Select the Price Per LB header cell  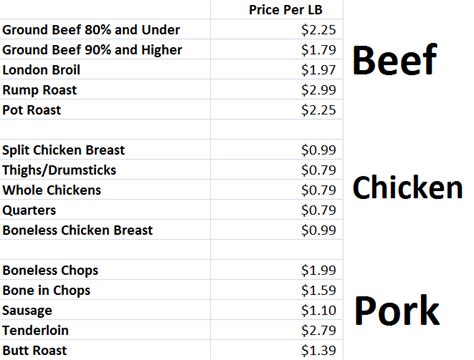click(277, 10)
